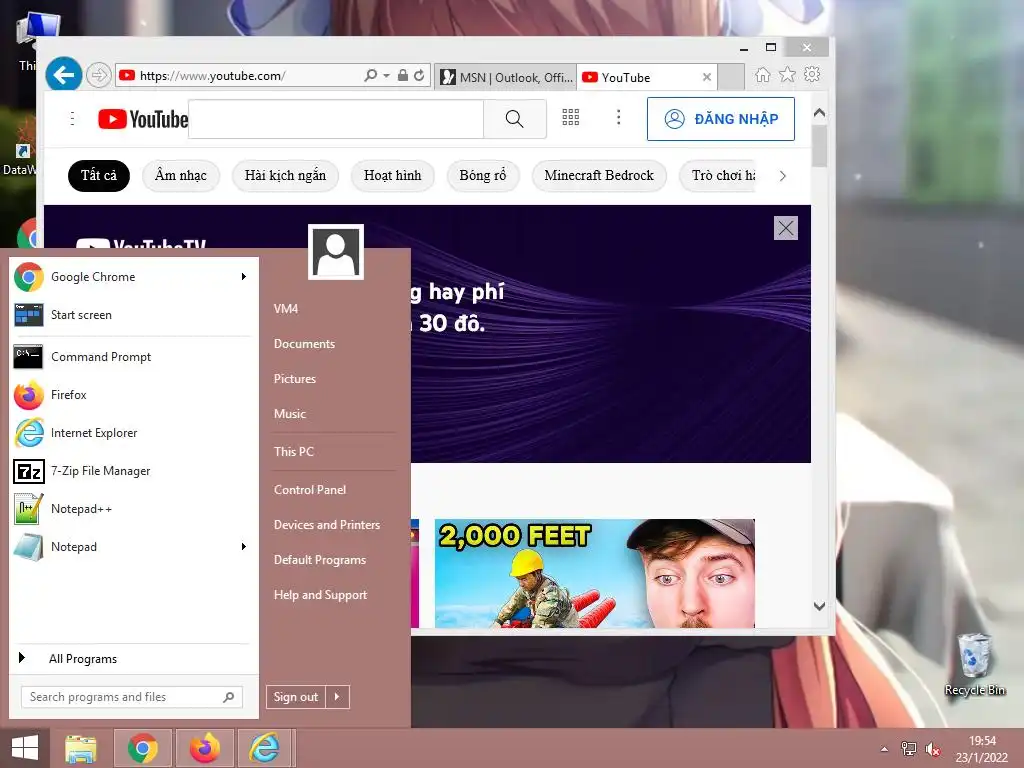Refresh the page using reload icon

(x=419, y=75)
